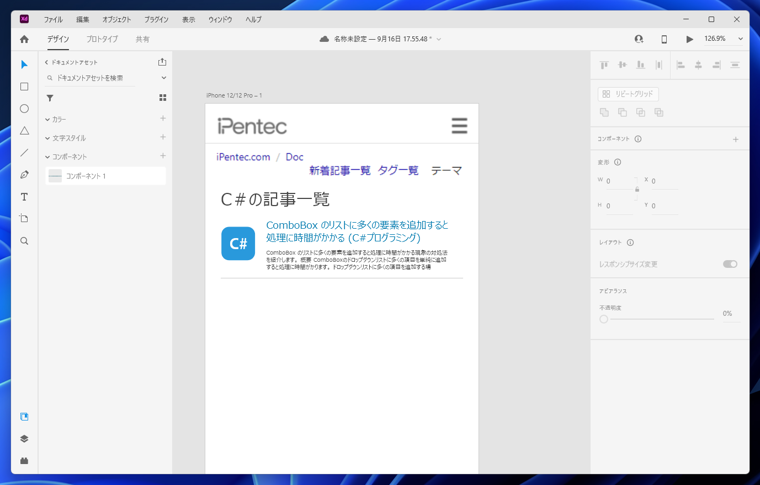Image resolution: width=760 pixels, height=485 pixels.
Task: Click the Subtract boolean operation icon
Action: pyautogui.click(x=622, y=112)
